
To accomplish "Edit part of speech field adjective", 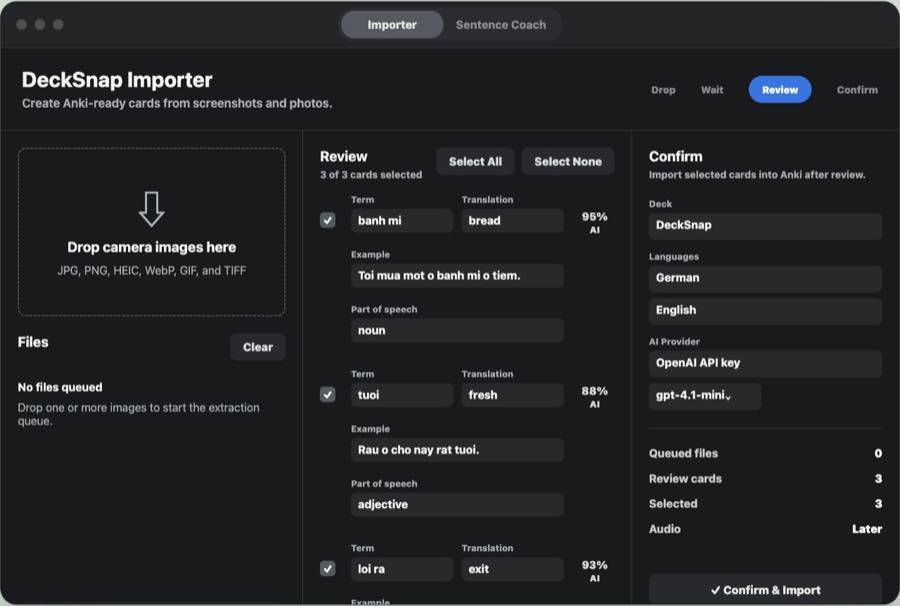I will [457, 504].
